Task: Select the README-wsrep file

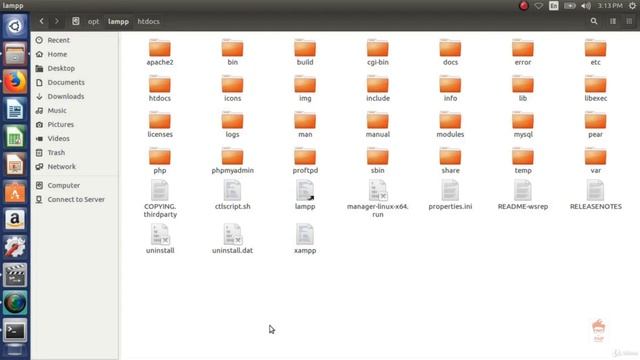Action: 523,195
